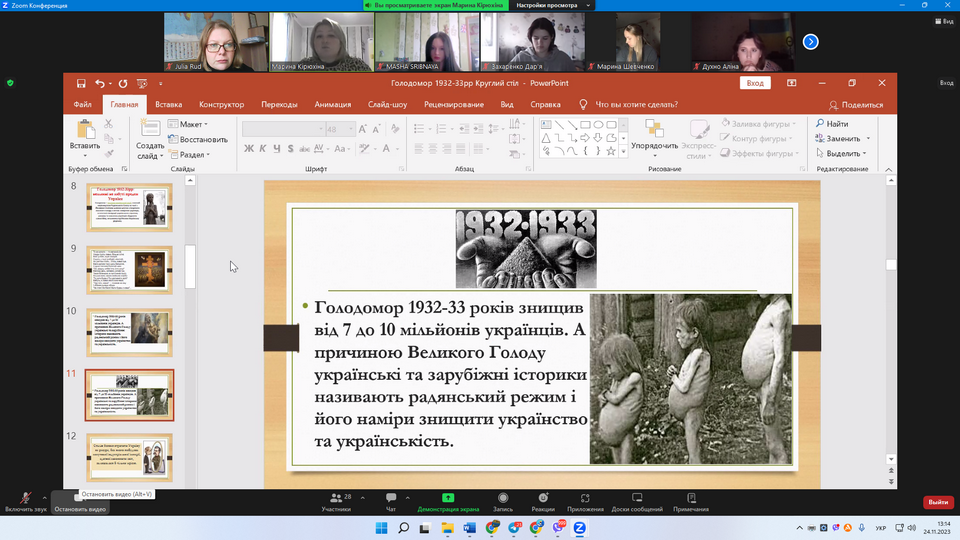Click the Поделиться share button

856,104
